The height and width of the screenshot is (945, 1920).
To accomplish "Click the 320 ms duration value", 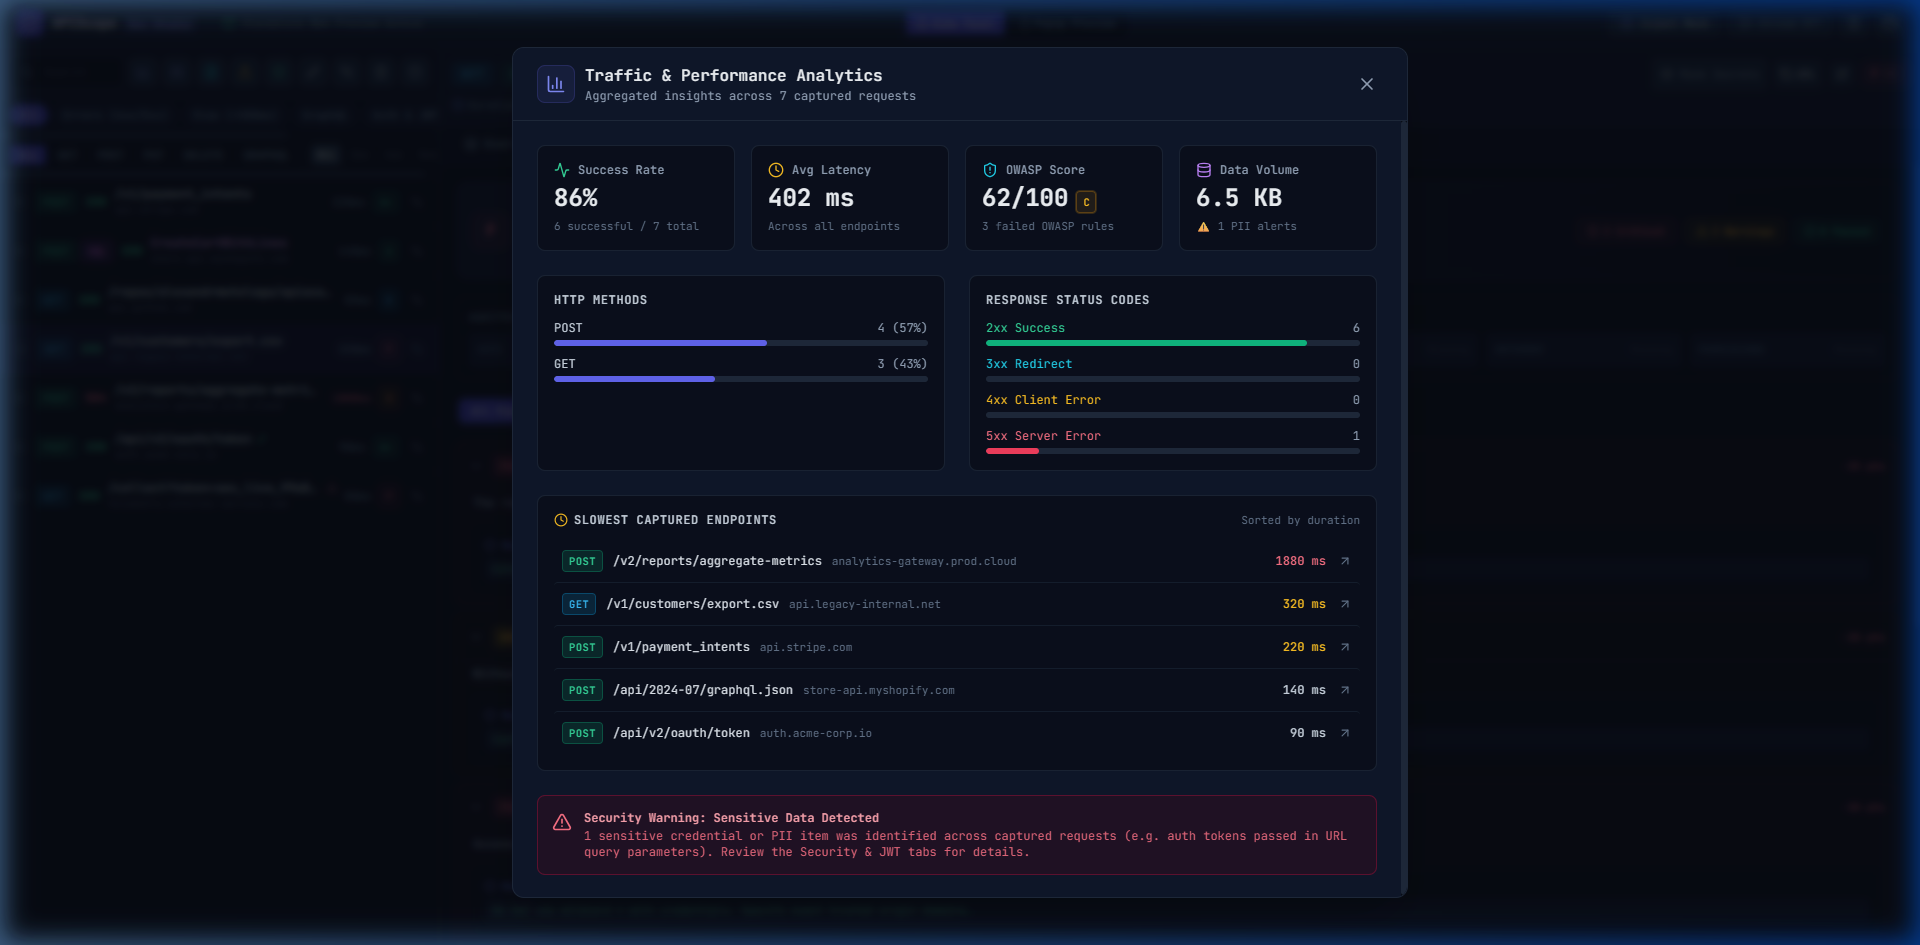I will [x=1304, y=604].
